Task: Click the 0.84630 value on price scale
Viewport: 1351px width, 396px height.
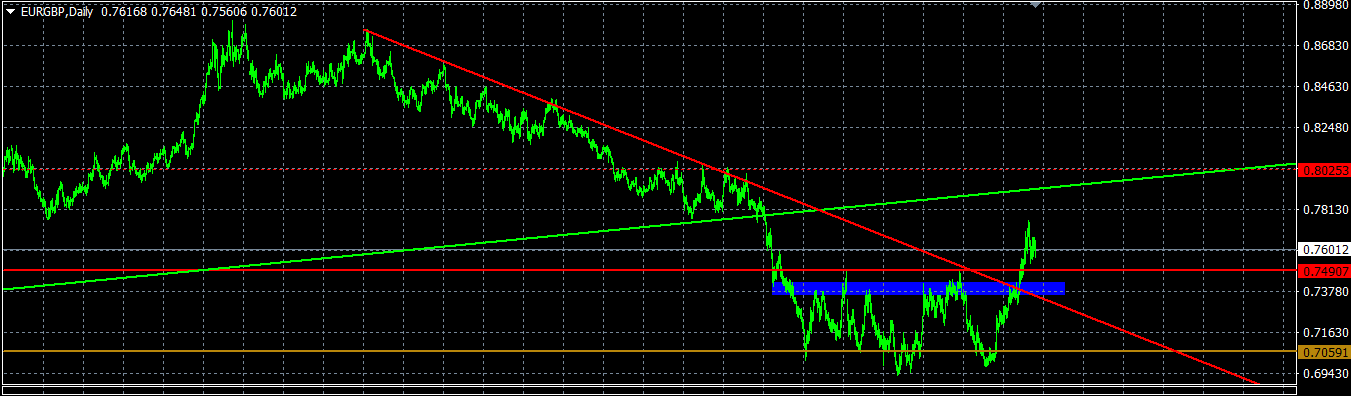Action: click(1324, 87)
